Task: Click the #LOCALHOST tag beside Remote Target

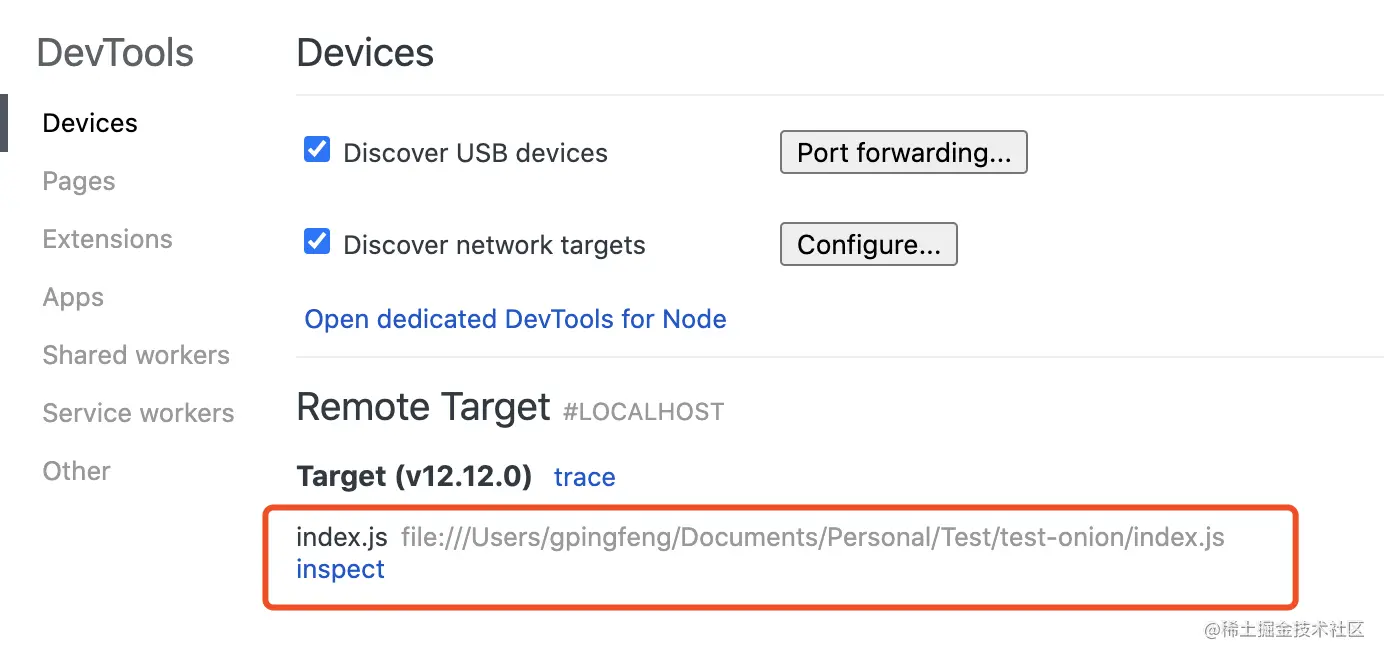Action: click(x=643, y=411)
